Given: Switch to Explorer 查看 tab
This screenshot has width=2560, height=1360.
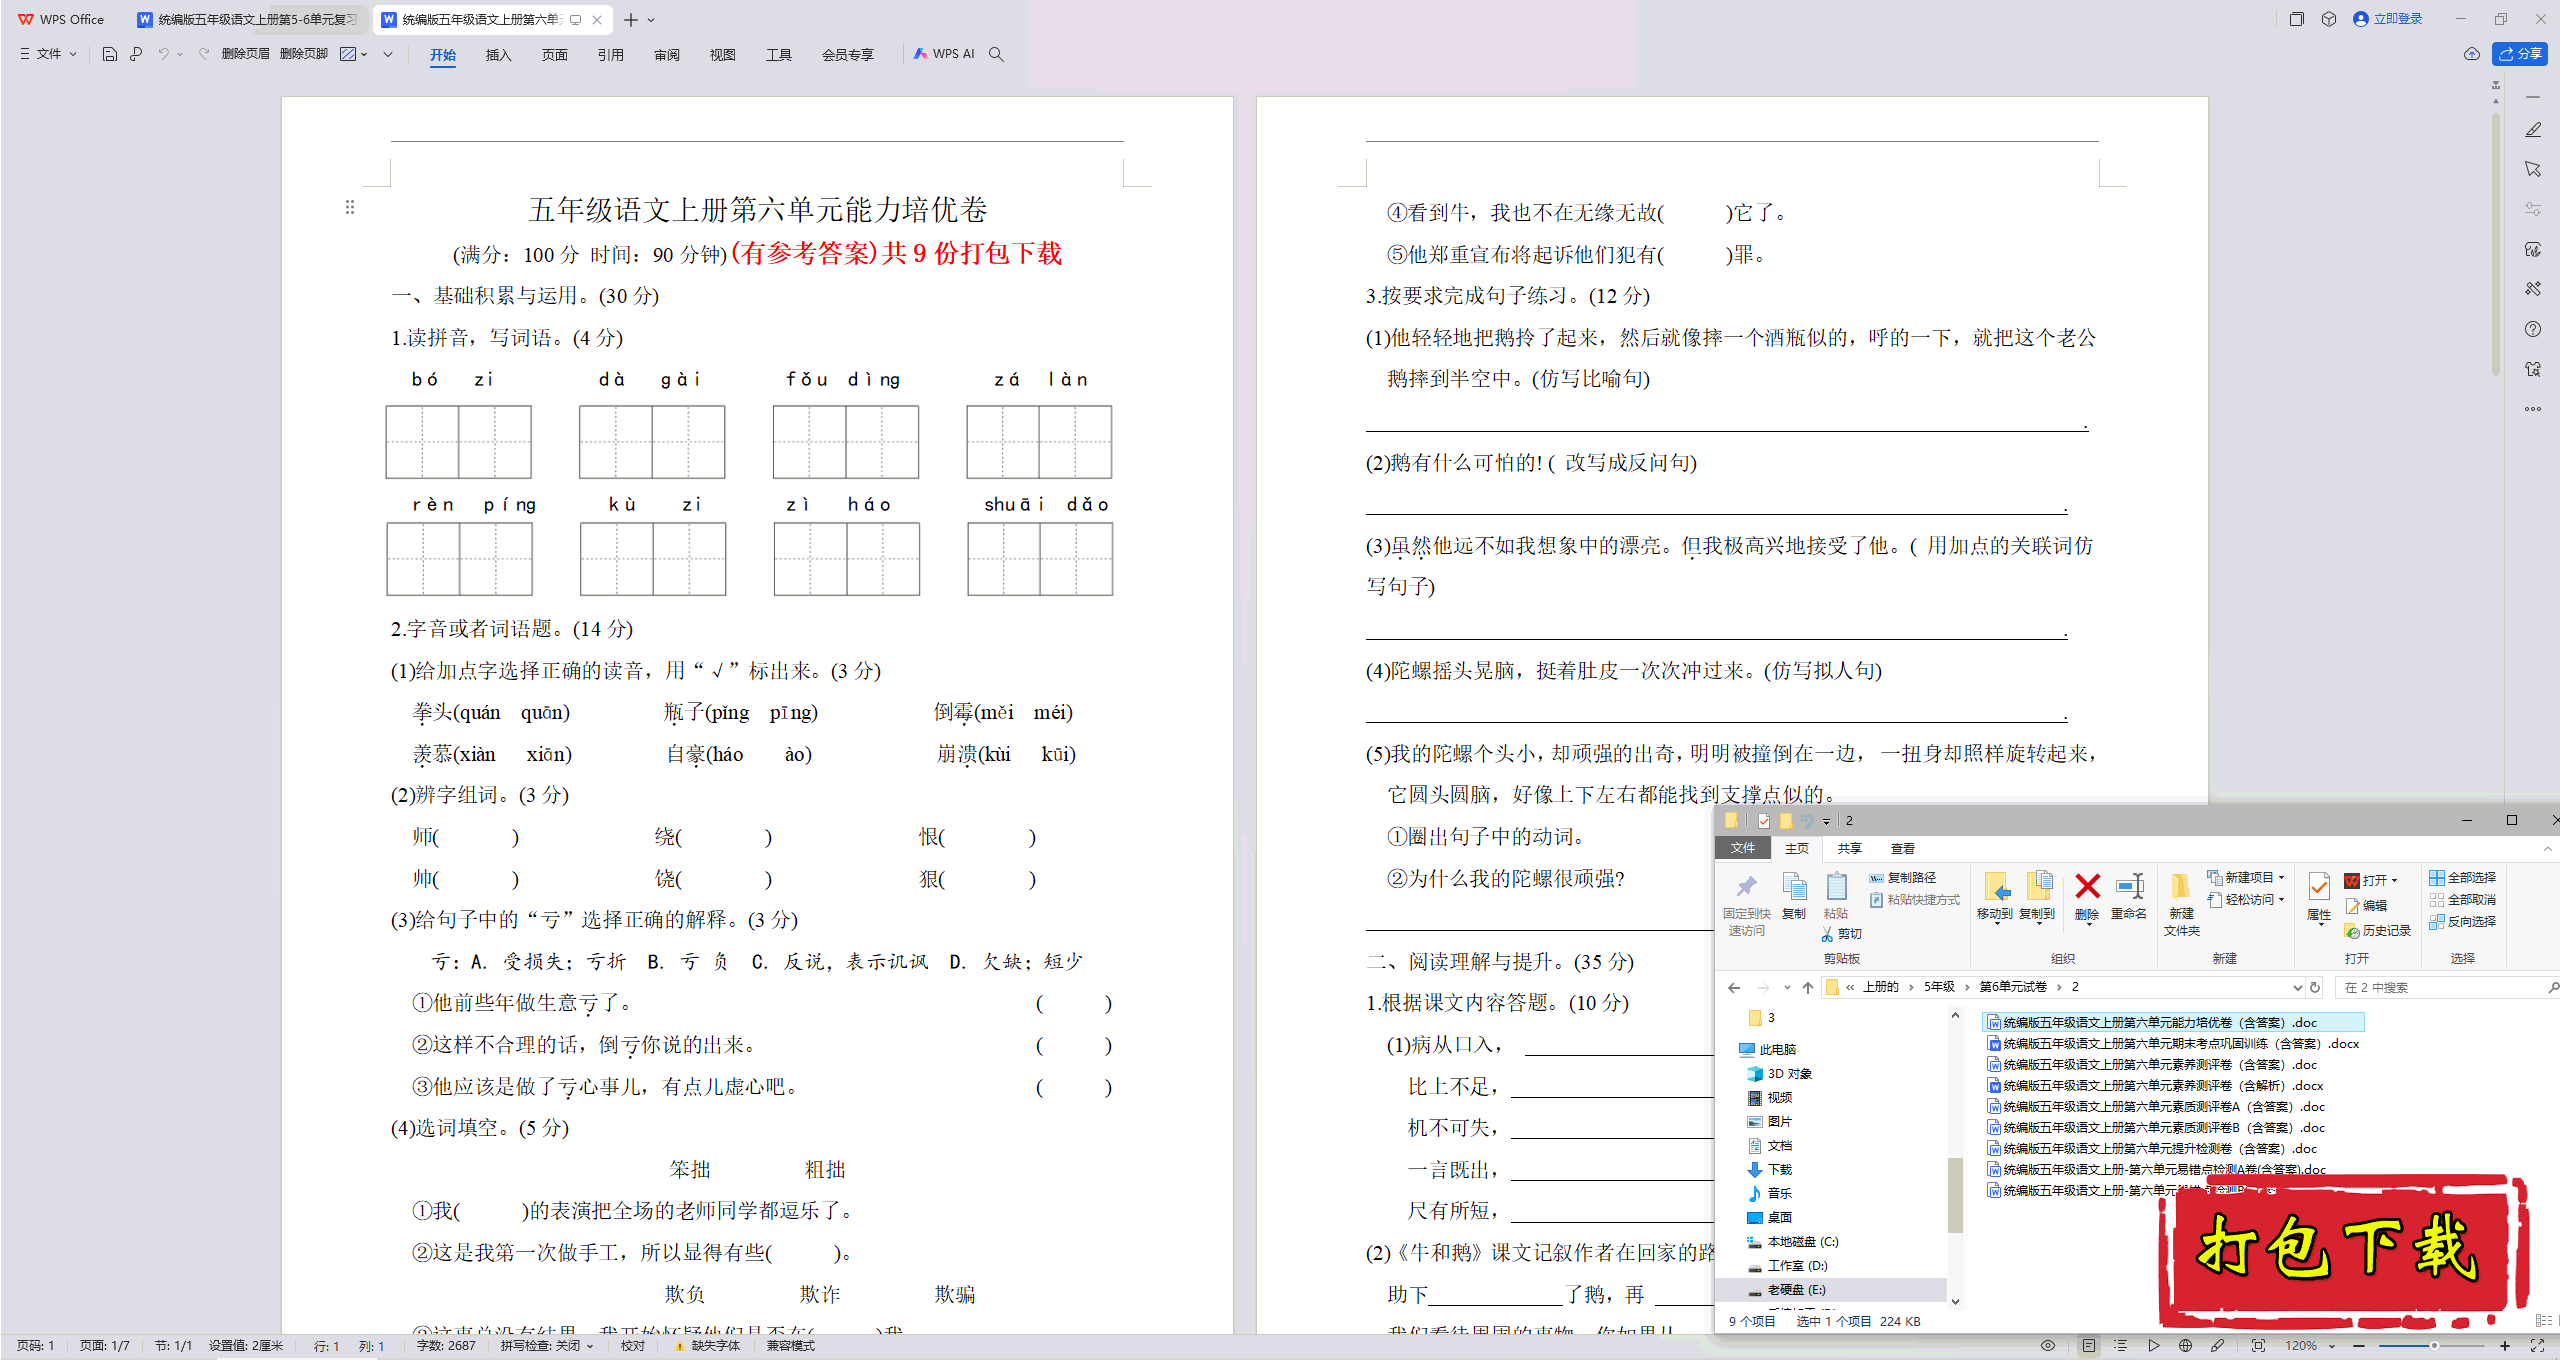Looking at the screenshot, I should [x=1902, y=848].
